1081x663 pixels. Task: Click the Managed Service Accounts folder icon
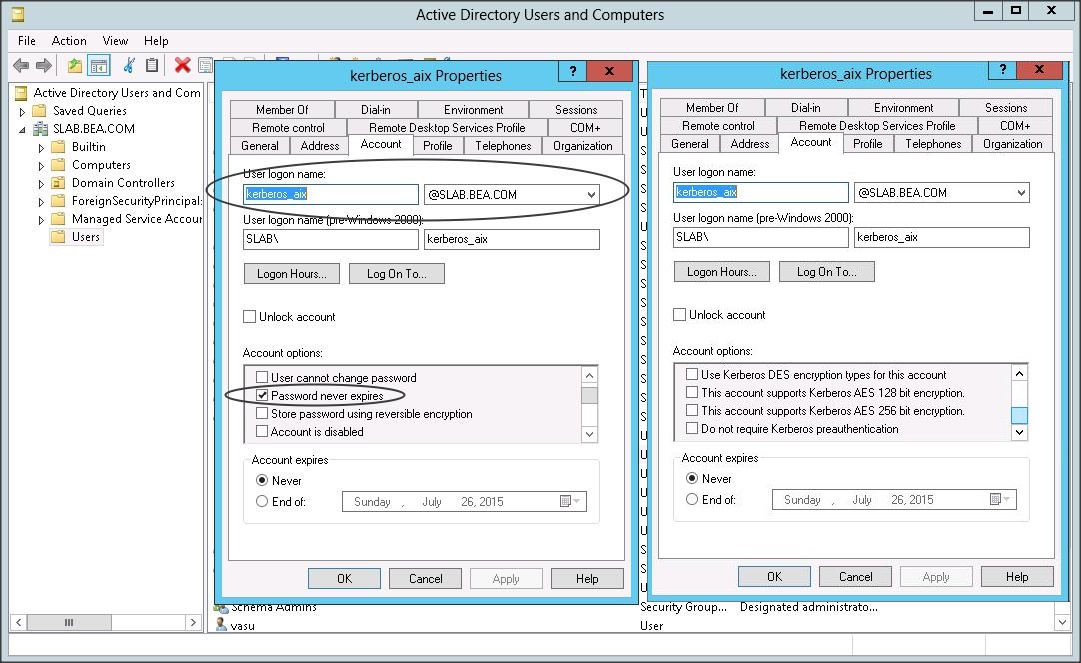[x=59, y=218]
